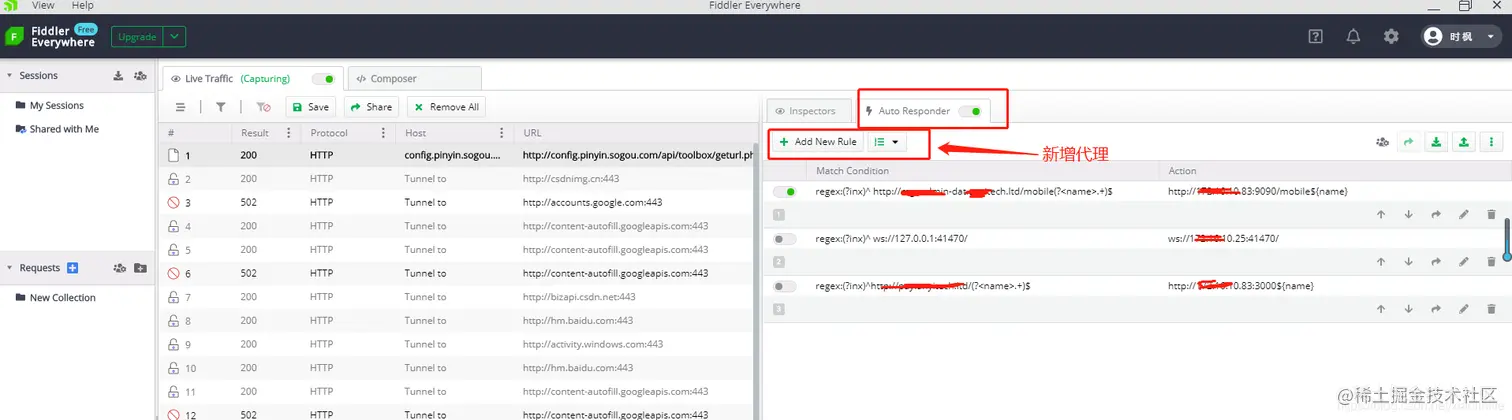Click the Upgrade button
The image size is (1512, 420).
138,37
